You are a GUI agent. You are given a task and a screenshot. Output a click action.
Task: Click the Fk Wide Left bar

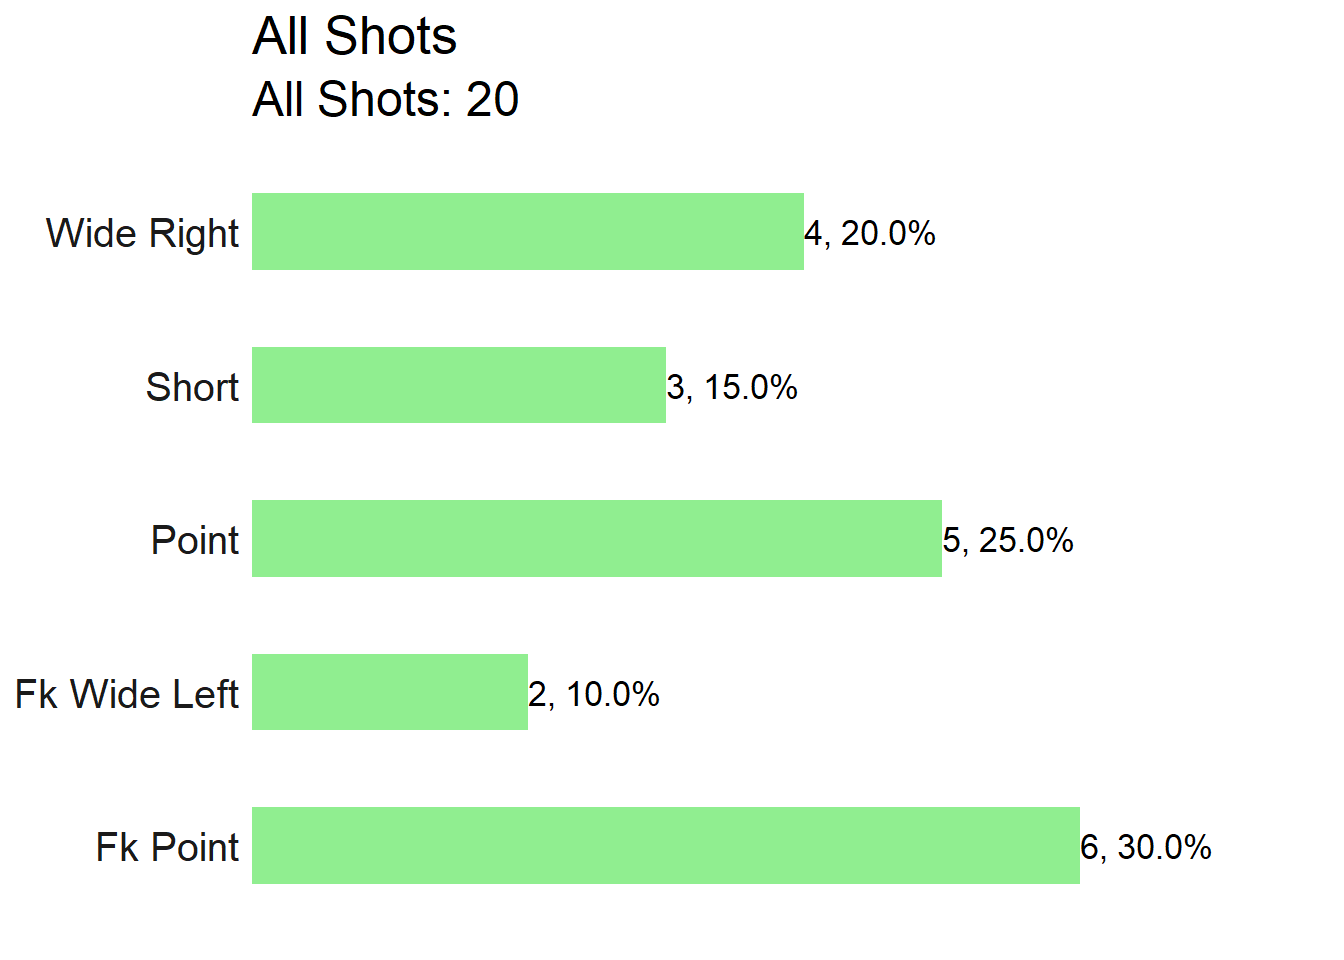[x=390, y=692]
